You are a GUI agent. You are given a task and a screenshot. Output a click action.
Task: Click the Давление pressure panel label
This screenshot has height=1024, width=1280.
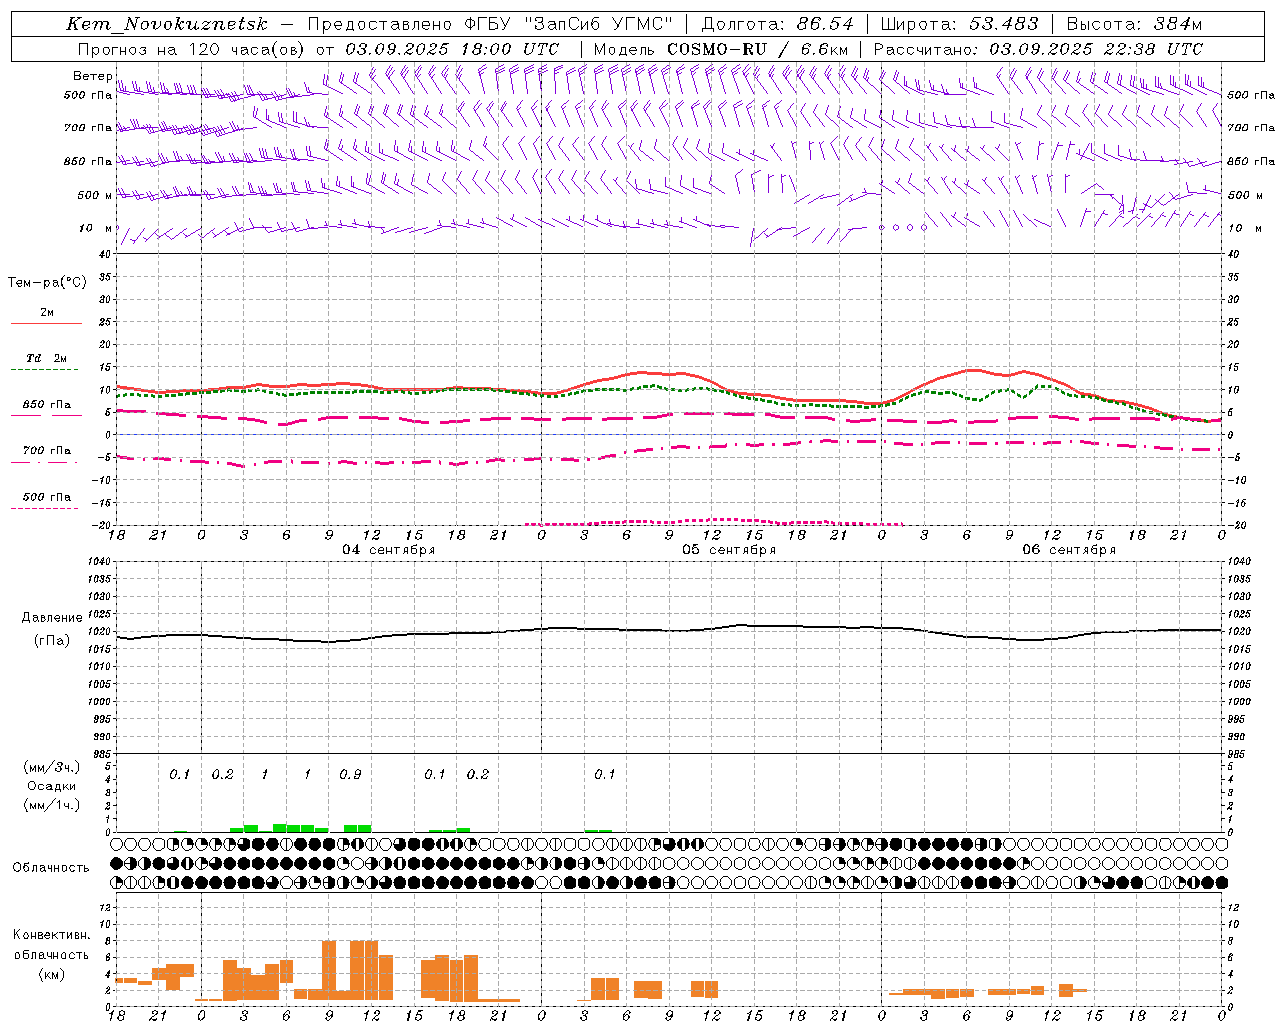click(x=52, y=618)
